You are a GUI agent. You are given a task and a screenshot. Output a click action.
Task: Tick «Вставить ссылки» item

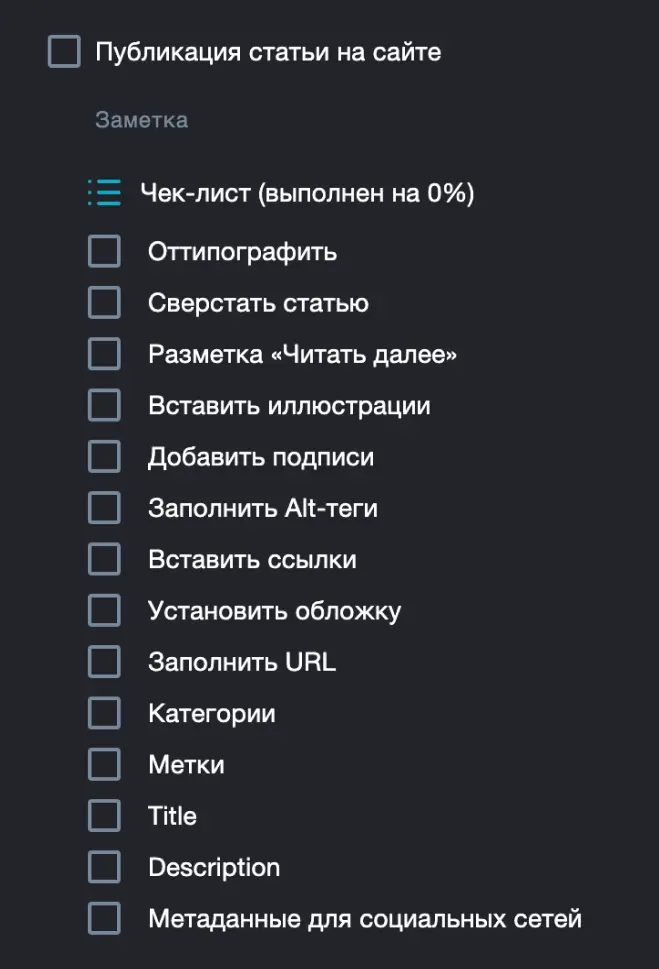click(103, 558)
